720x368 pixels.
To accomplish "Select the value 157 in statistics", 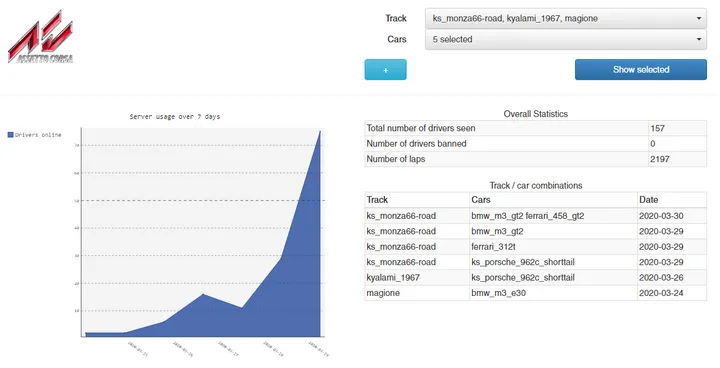I will click(x=677, y=128).
